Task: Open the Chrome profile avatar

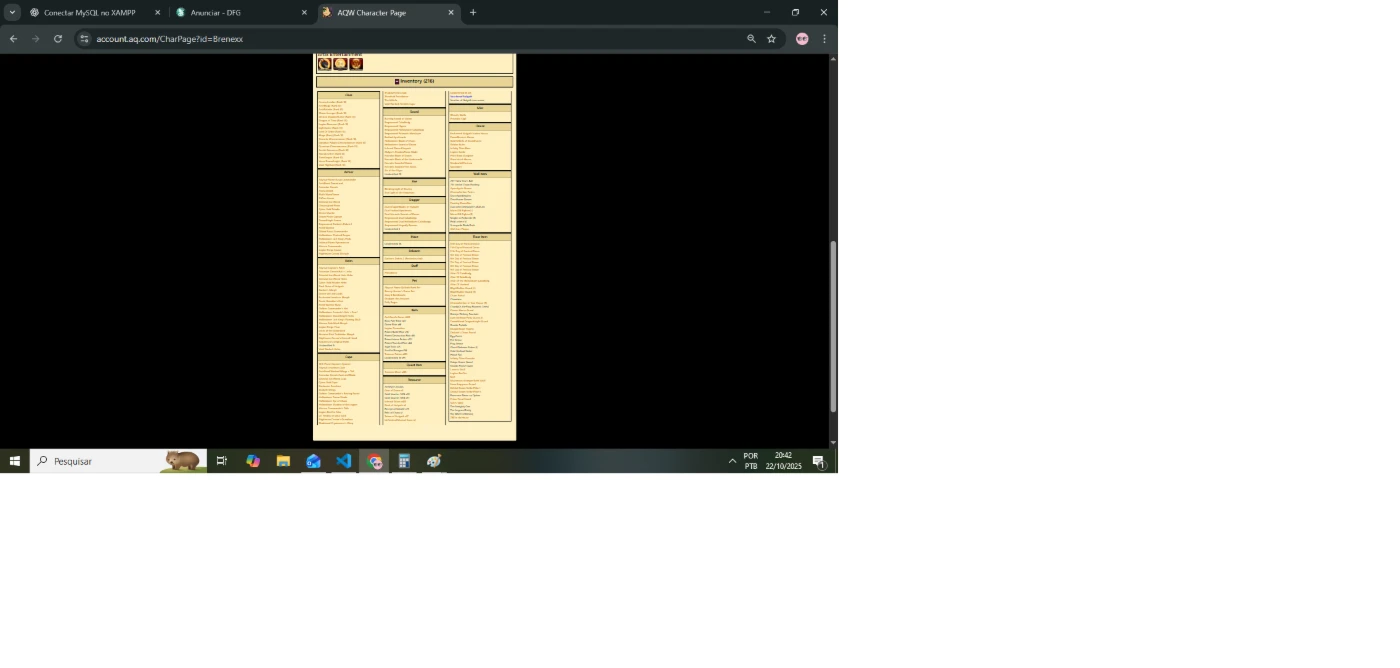Action: pyautogui.click(x=802, y=39)
